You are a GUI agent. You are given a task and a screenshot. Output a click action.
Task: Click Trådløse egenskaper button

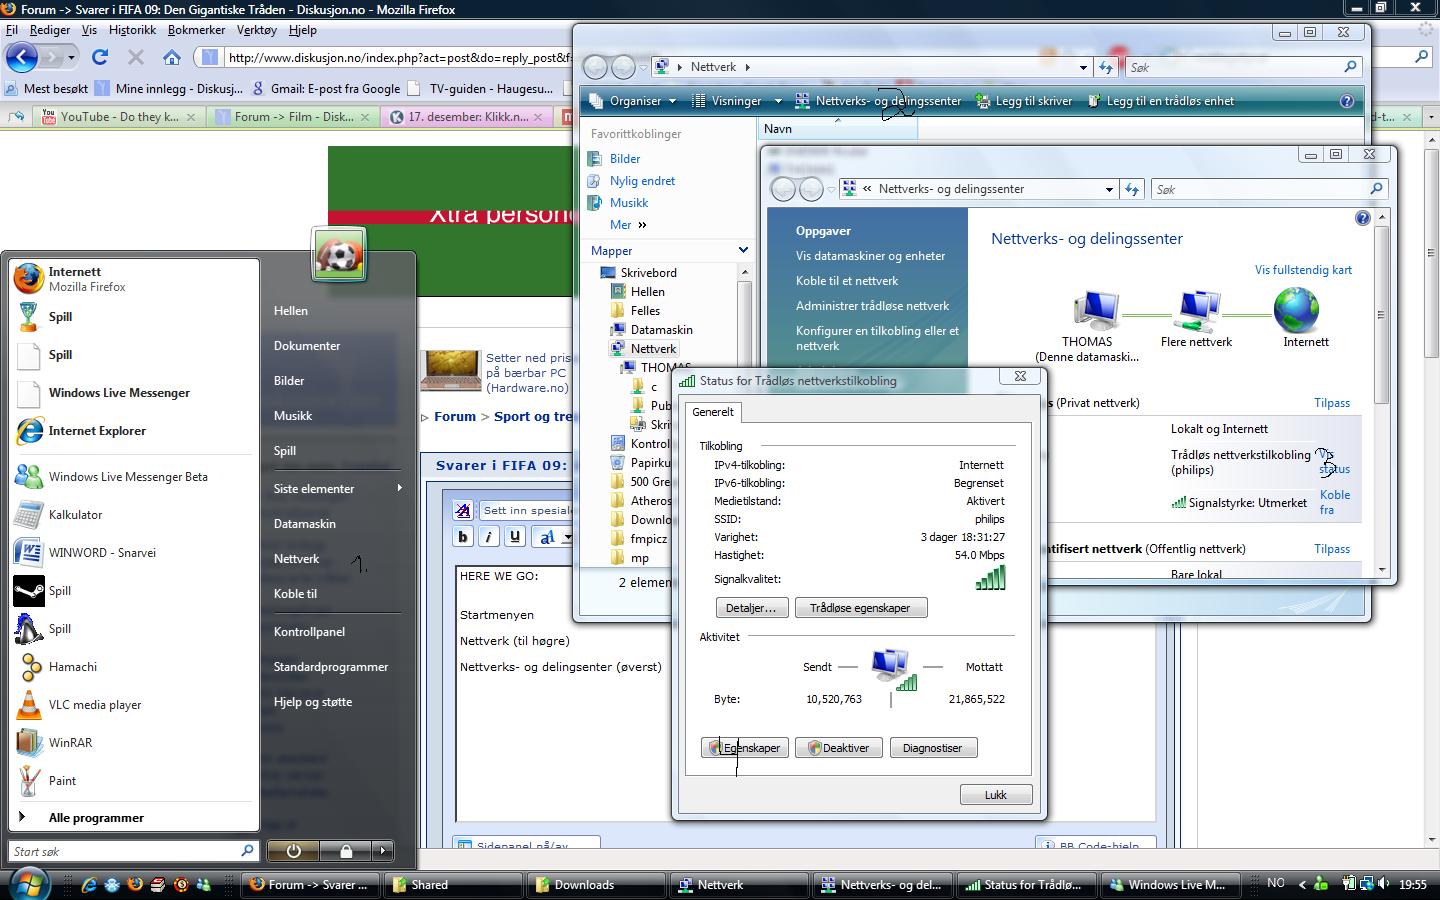click(861, 608)
